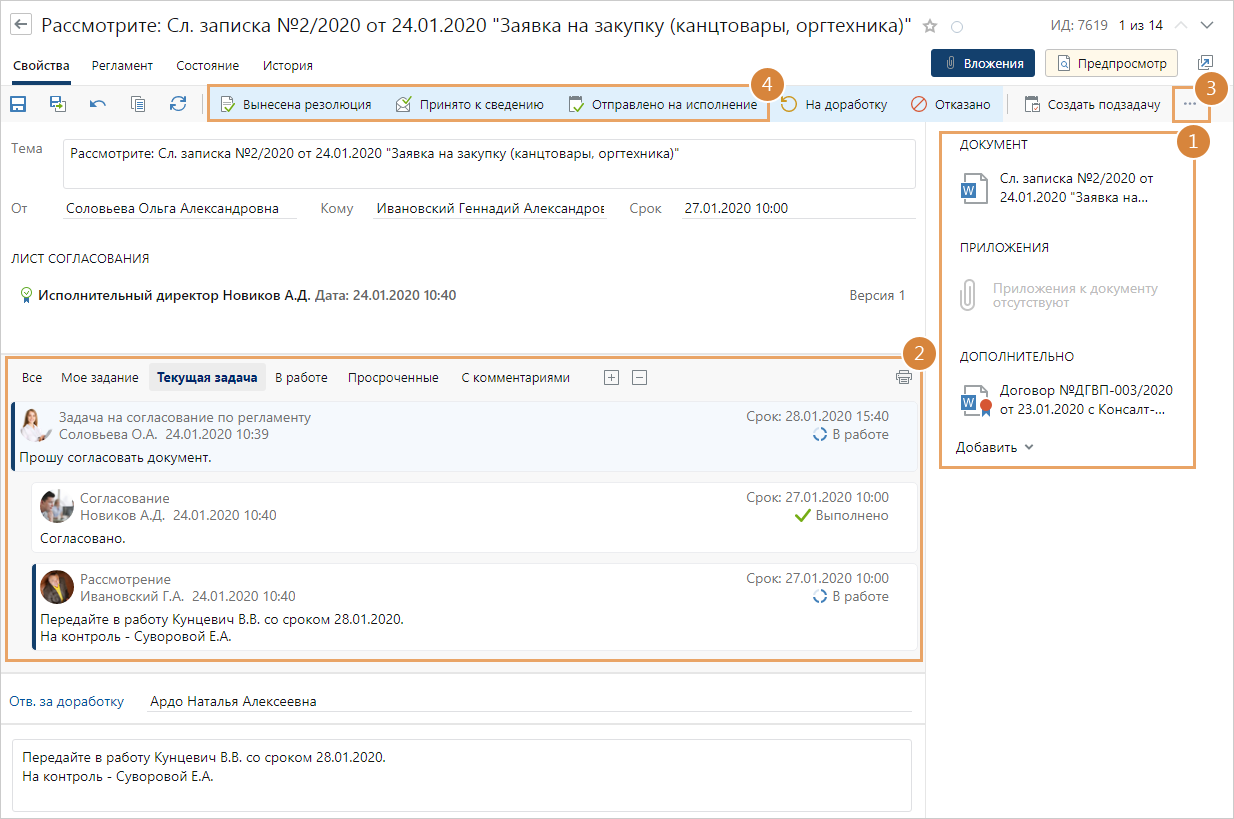Go to the next task with the down chevron
The height and width of the screenshot is (819, 1234).
pos(1207,25)
